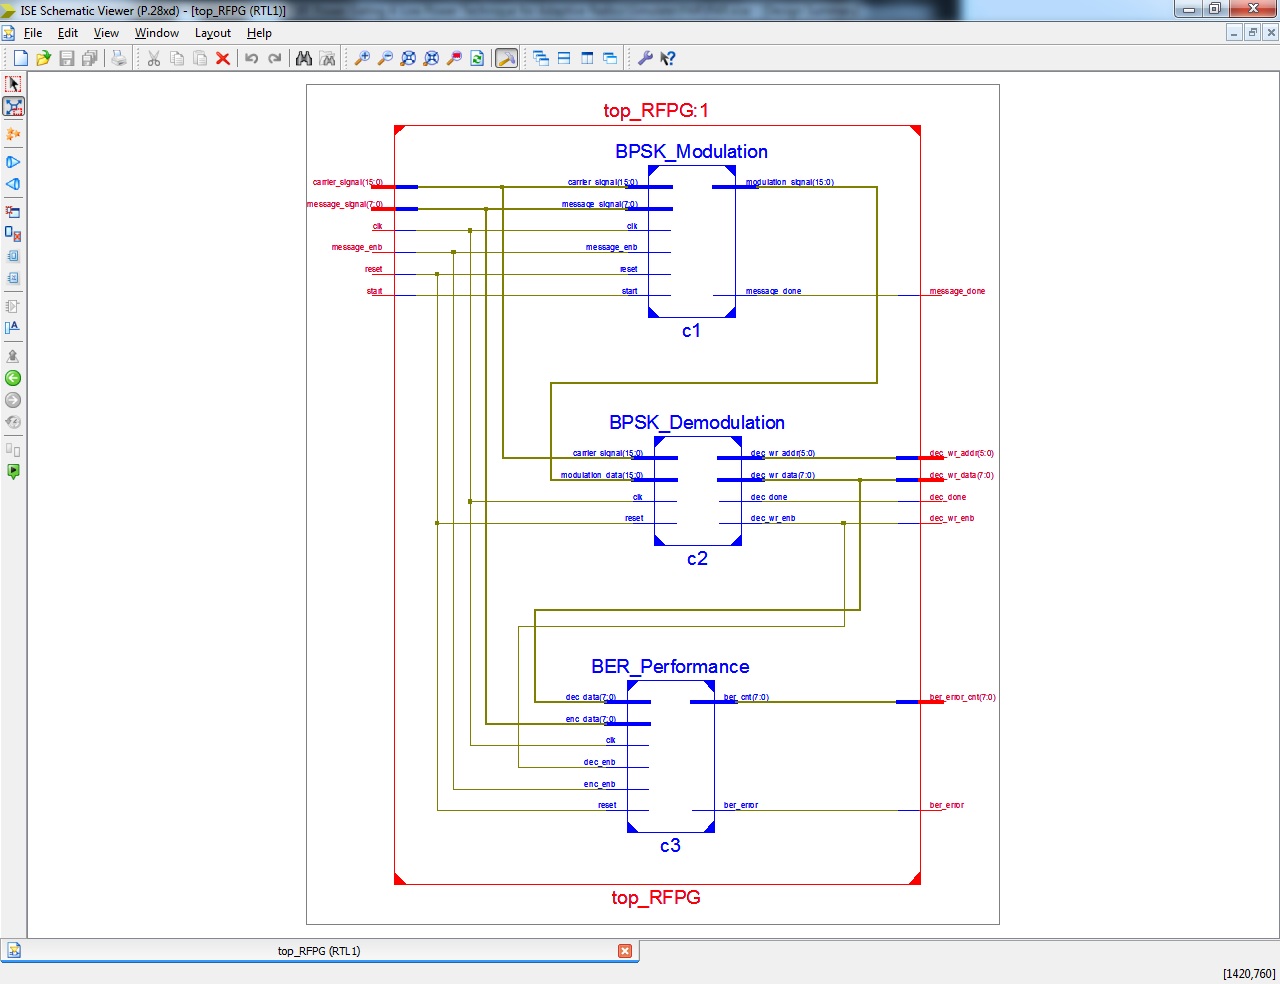
Task: Click the Save disk icon
Action: pos(67,58)
